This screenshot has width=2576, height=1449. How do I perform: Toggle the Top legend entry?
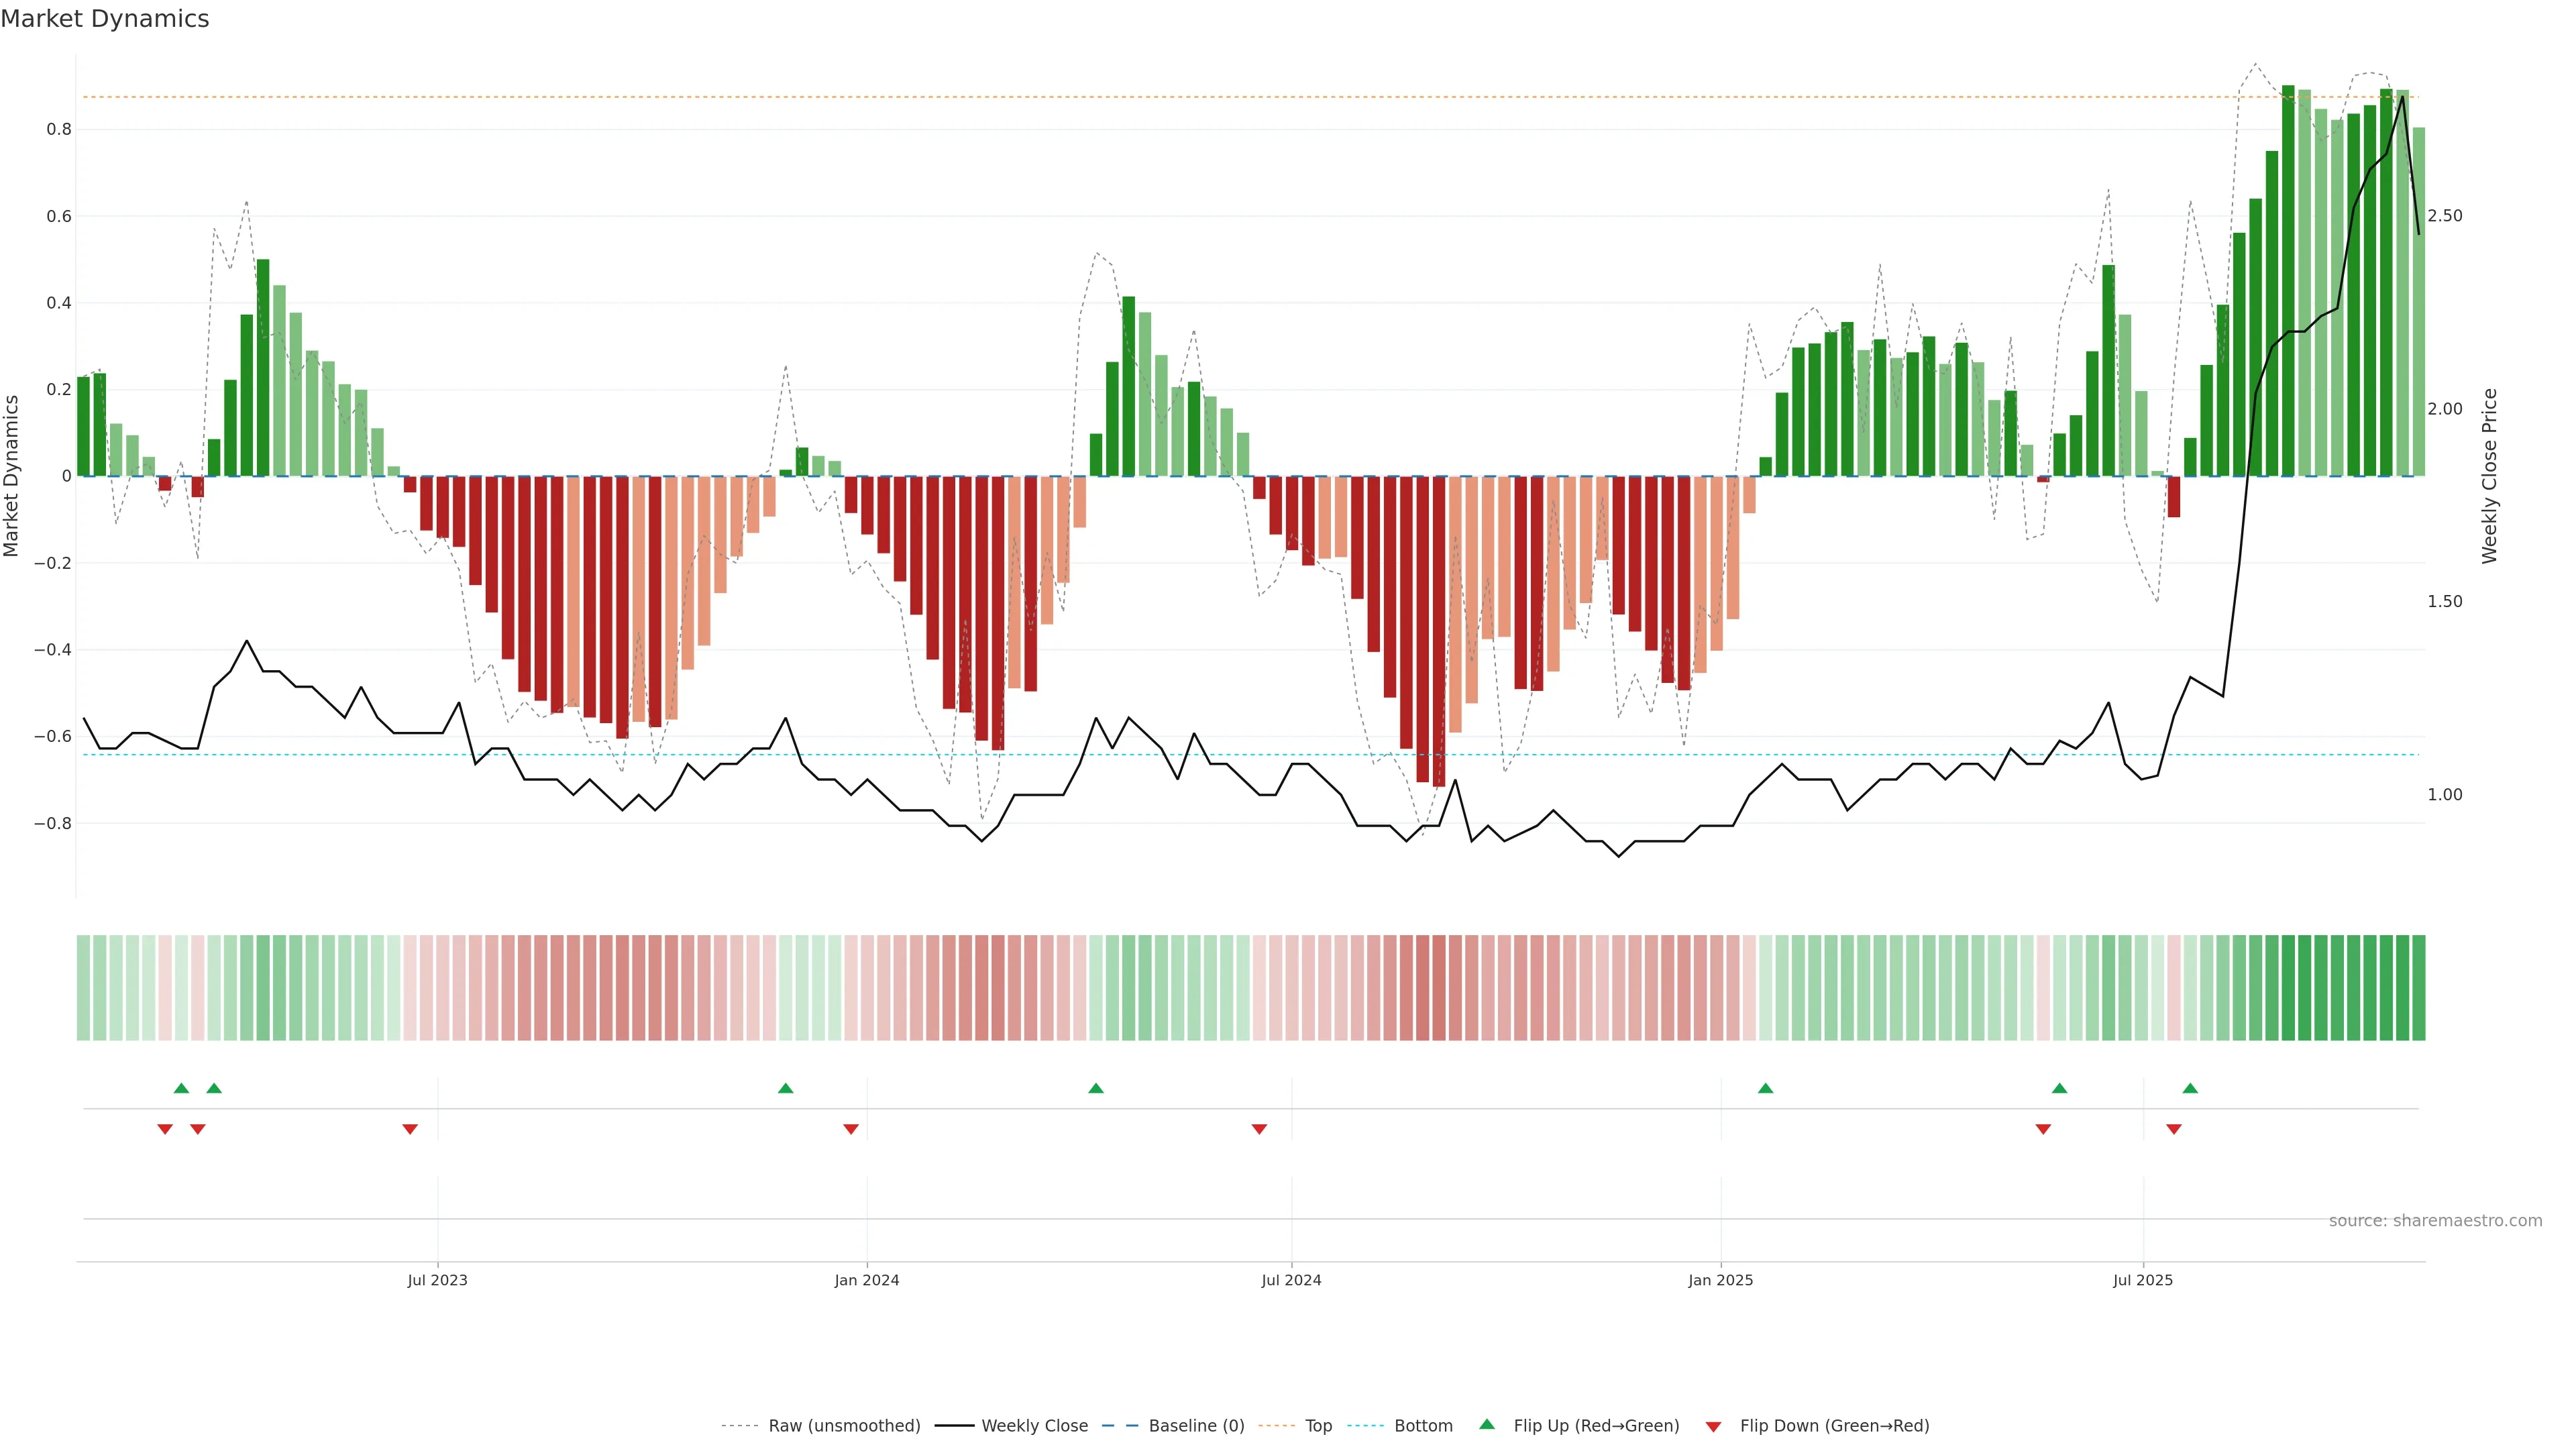1318,1426
